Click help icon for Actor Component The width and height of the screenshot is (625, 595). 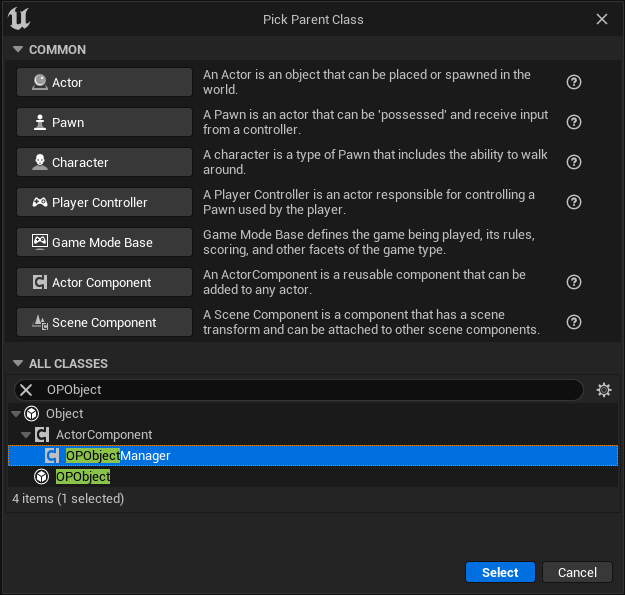[574, 282]
